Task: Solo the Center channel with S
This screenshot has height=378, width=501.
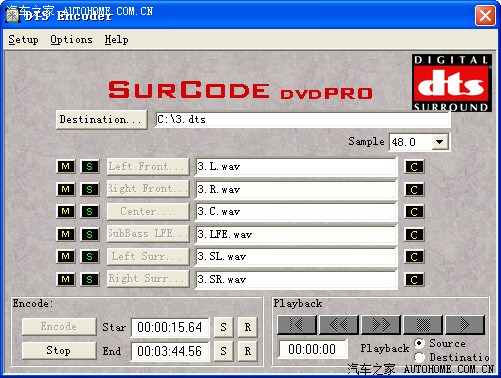Action: tap(89, 211)
